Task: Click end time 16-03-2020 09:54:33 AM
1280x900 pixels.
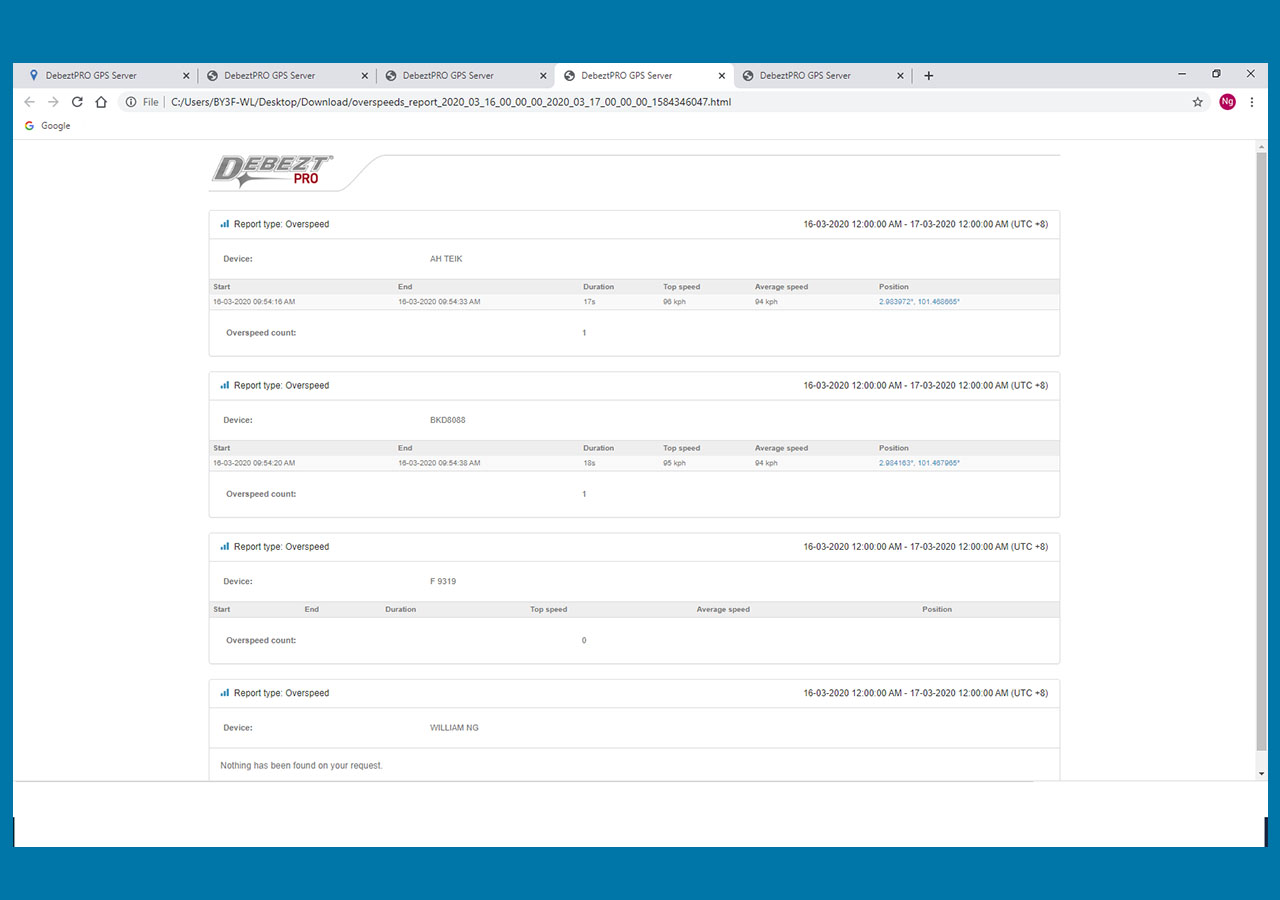Action: pos(439,302)
